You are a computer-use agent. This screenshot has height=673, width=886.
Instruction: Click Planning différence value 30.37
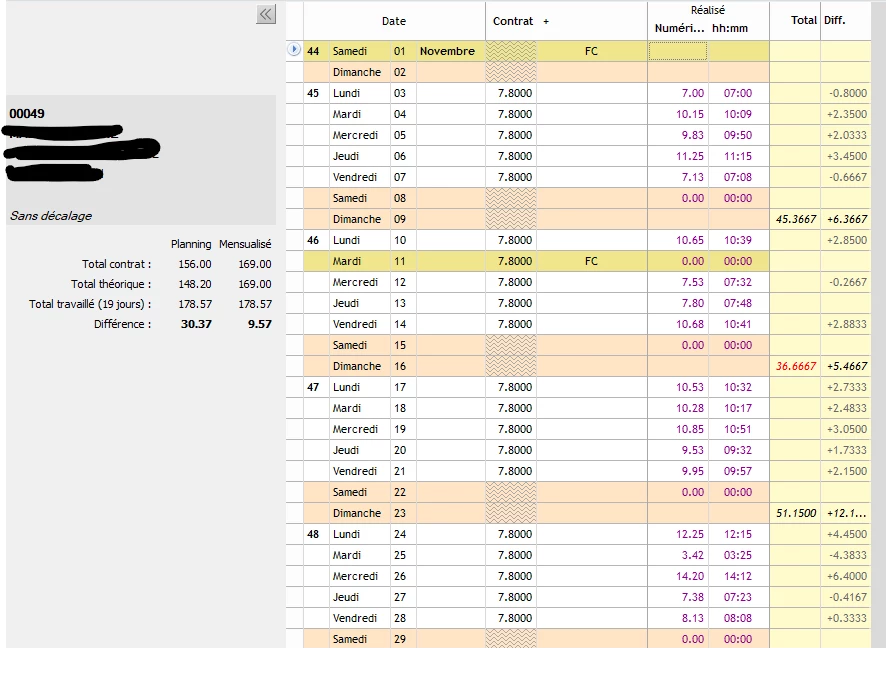pos(196,324)
